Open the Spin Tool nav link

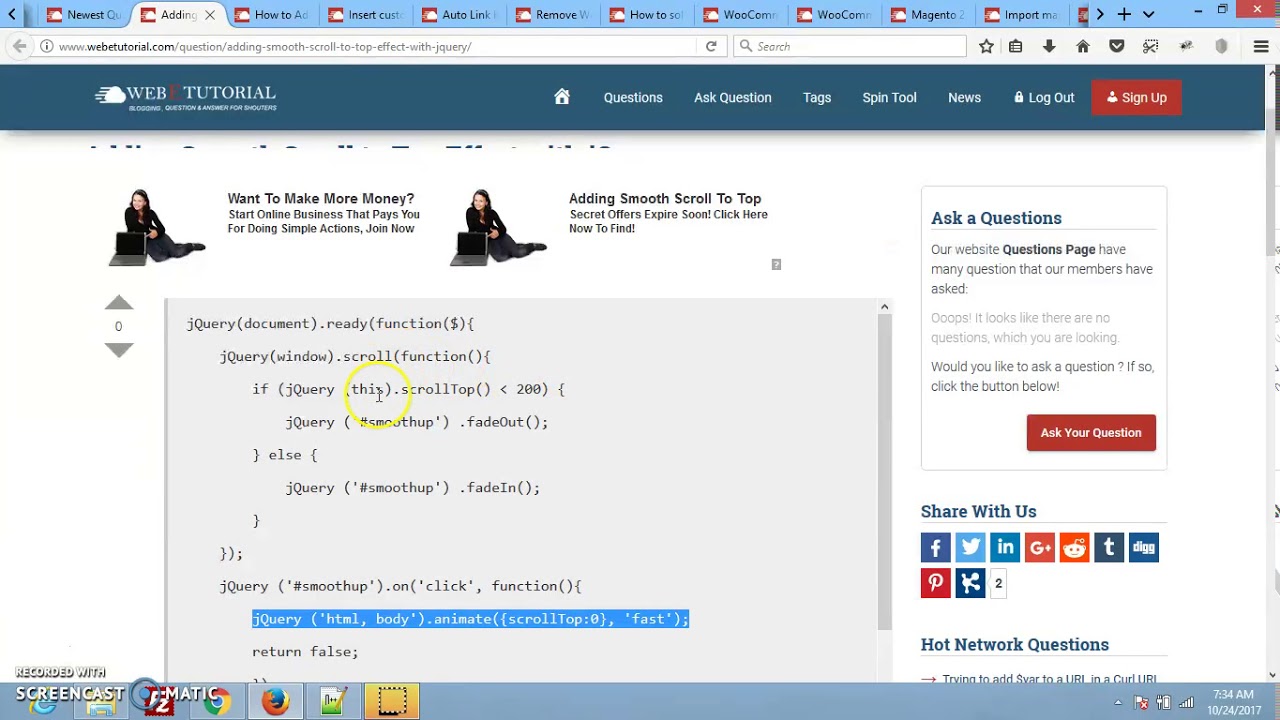pyautogui.click(x=889, y=97)
